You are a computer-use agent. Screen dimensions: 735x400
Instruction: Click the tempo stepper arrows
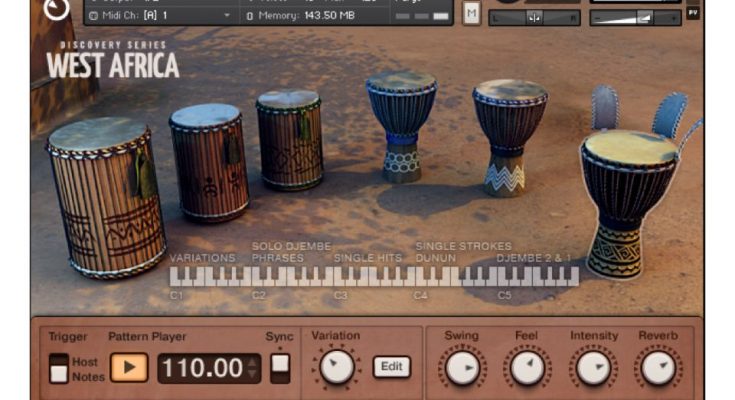pyautogui.click(x=253, y=367)
